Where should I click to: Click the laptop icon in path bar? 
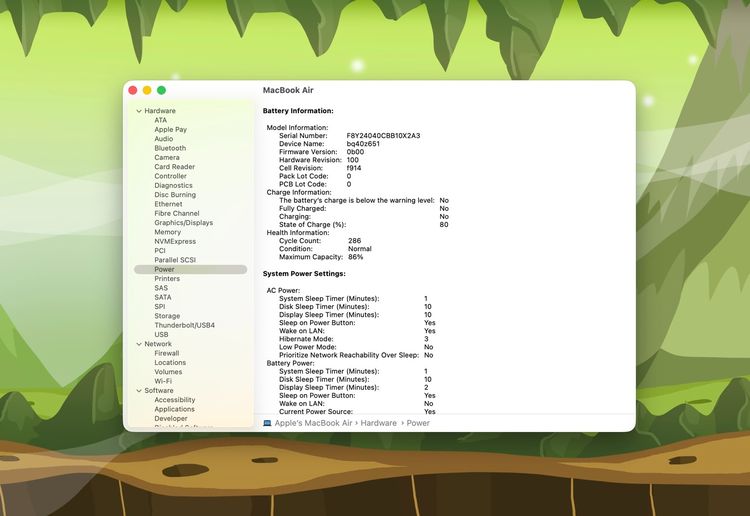click(x=267, y=423)
